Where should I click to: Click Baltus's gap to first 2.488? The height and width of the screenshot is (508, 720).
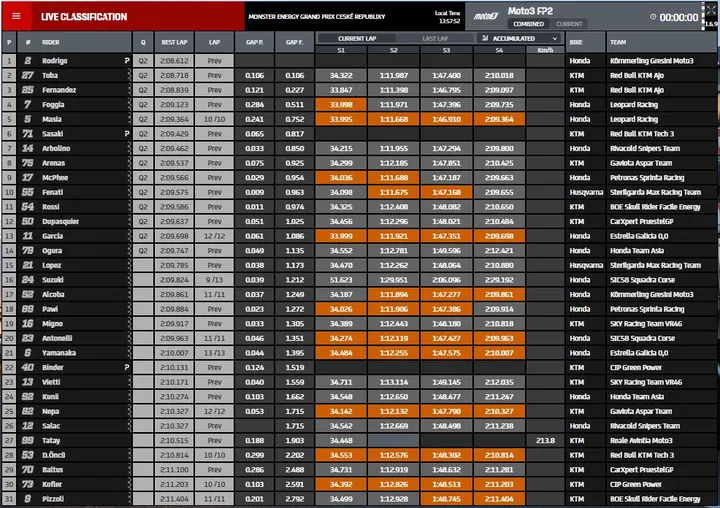pos(294,470)
